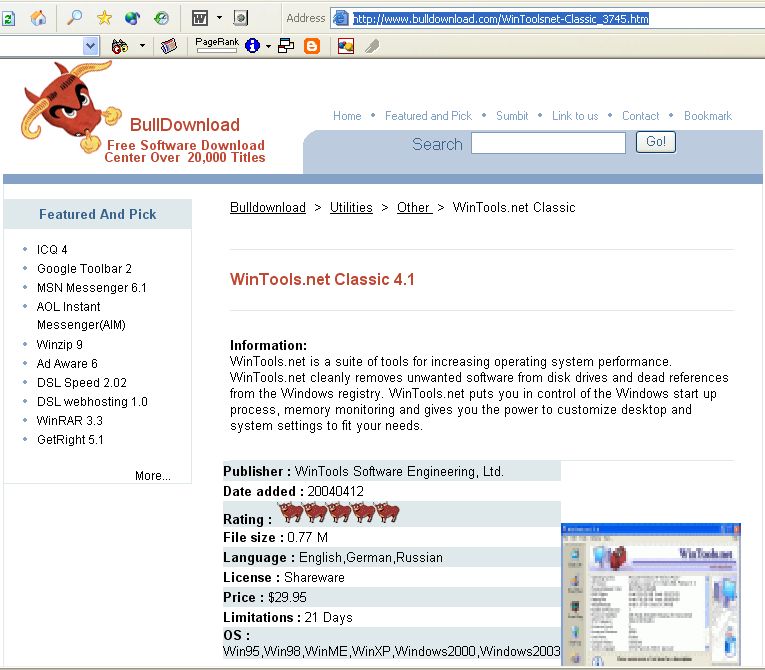Click the Go! search button
Image resolution: width=765 pixels, height=670 pixels.
pos(656,142)
